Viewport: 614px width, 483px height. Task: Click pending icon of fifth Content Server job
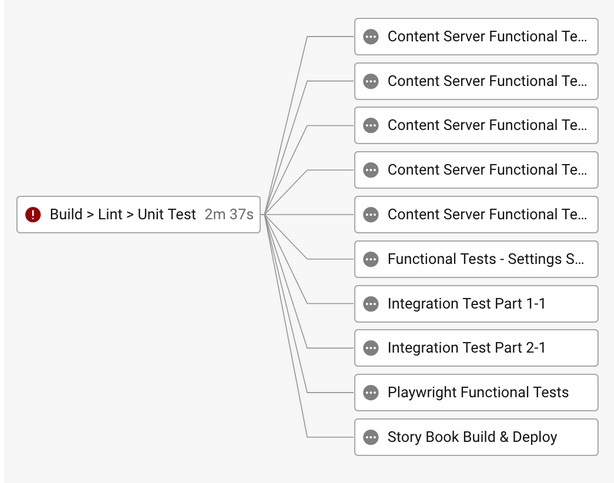371,215
